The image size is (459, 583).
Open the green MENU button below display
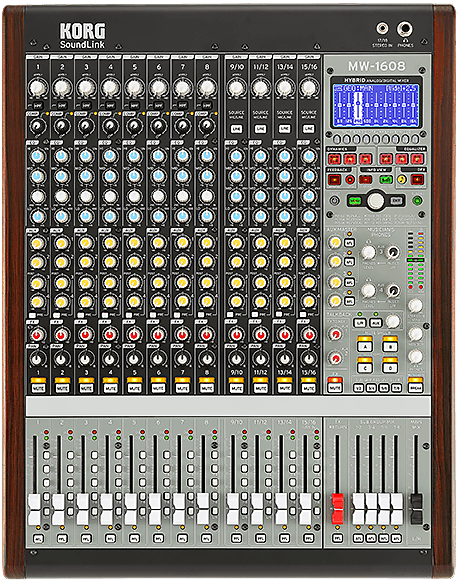point(354,201)
